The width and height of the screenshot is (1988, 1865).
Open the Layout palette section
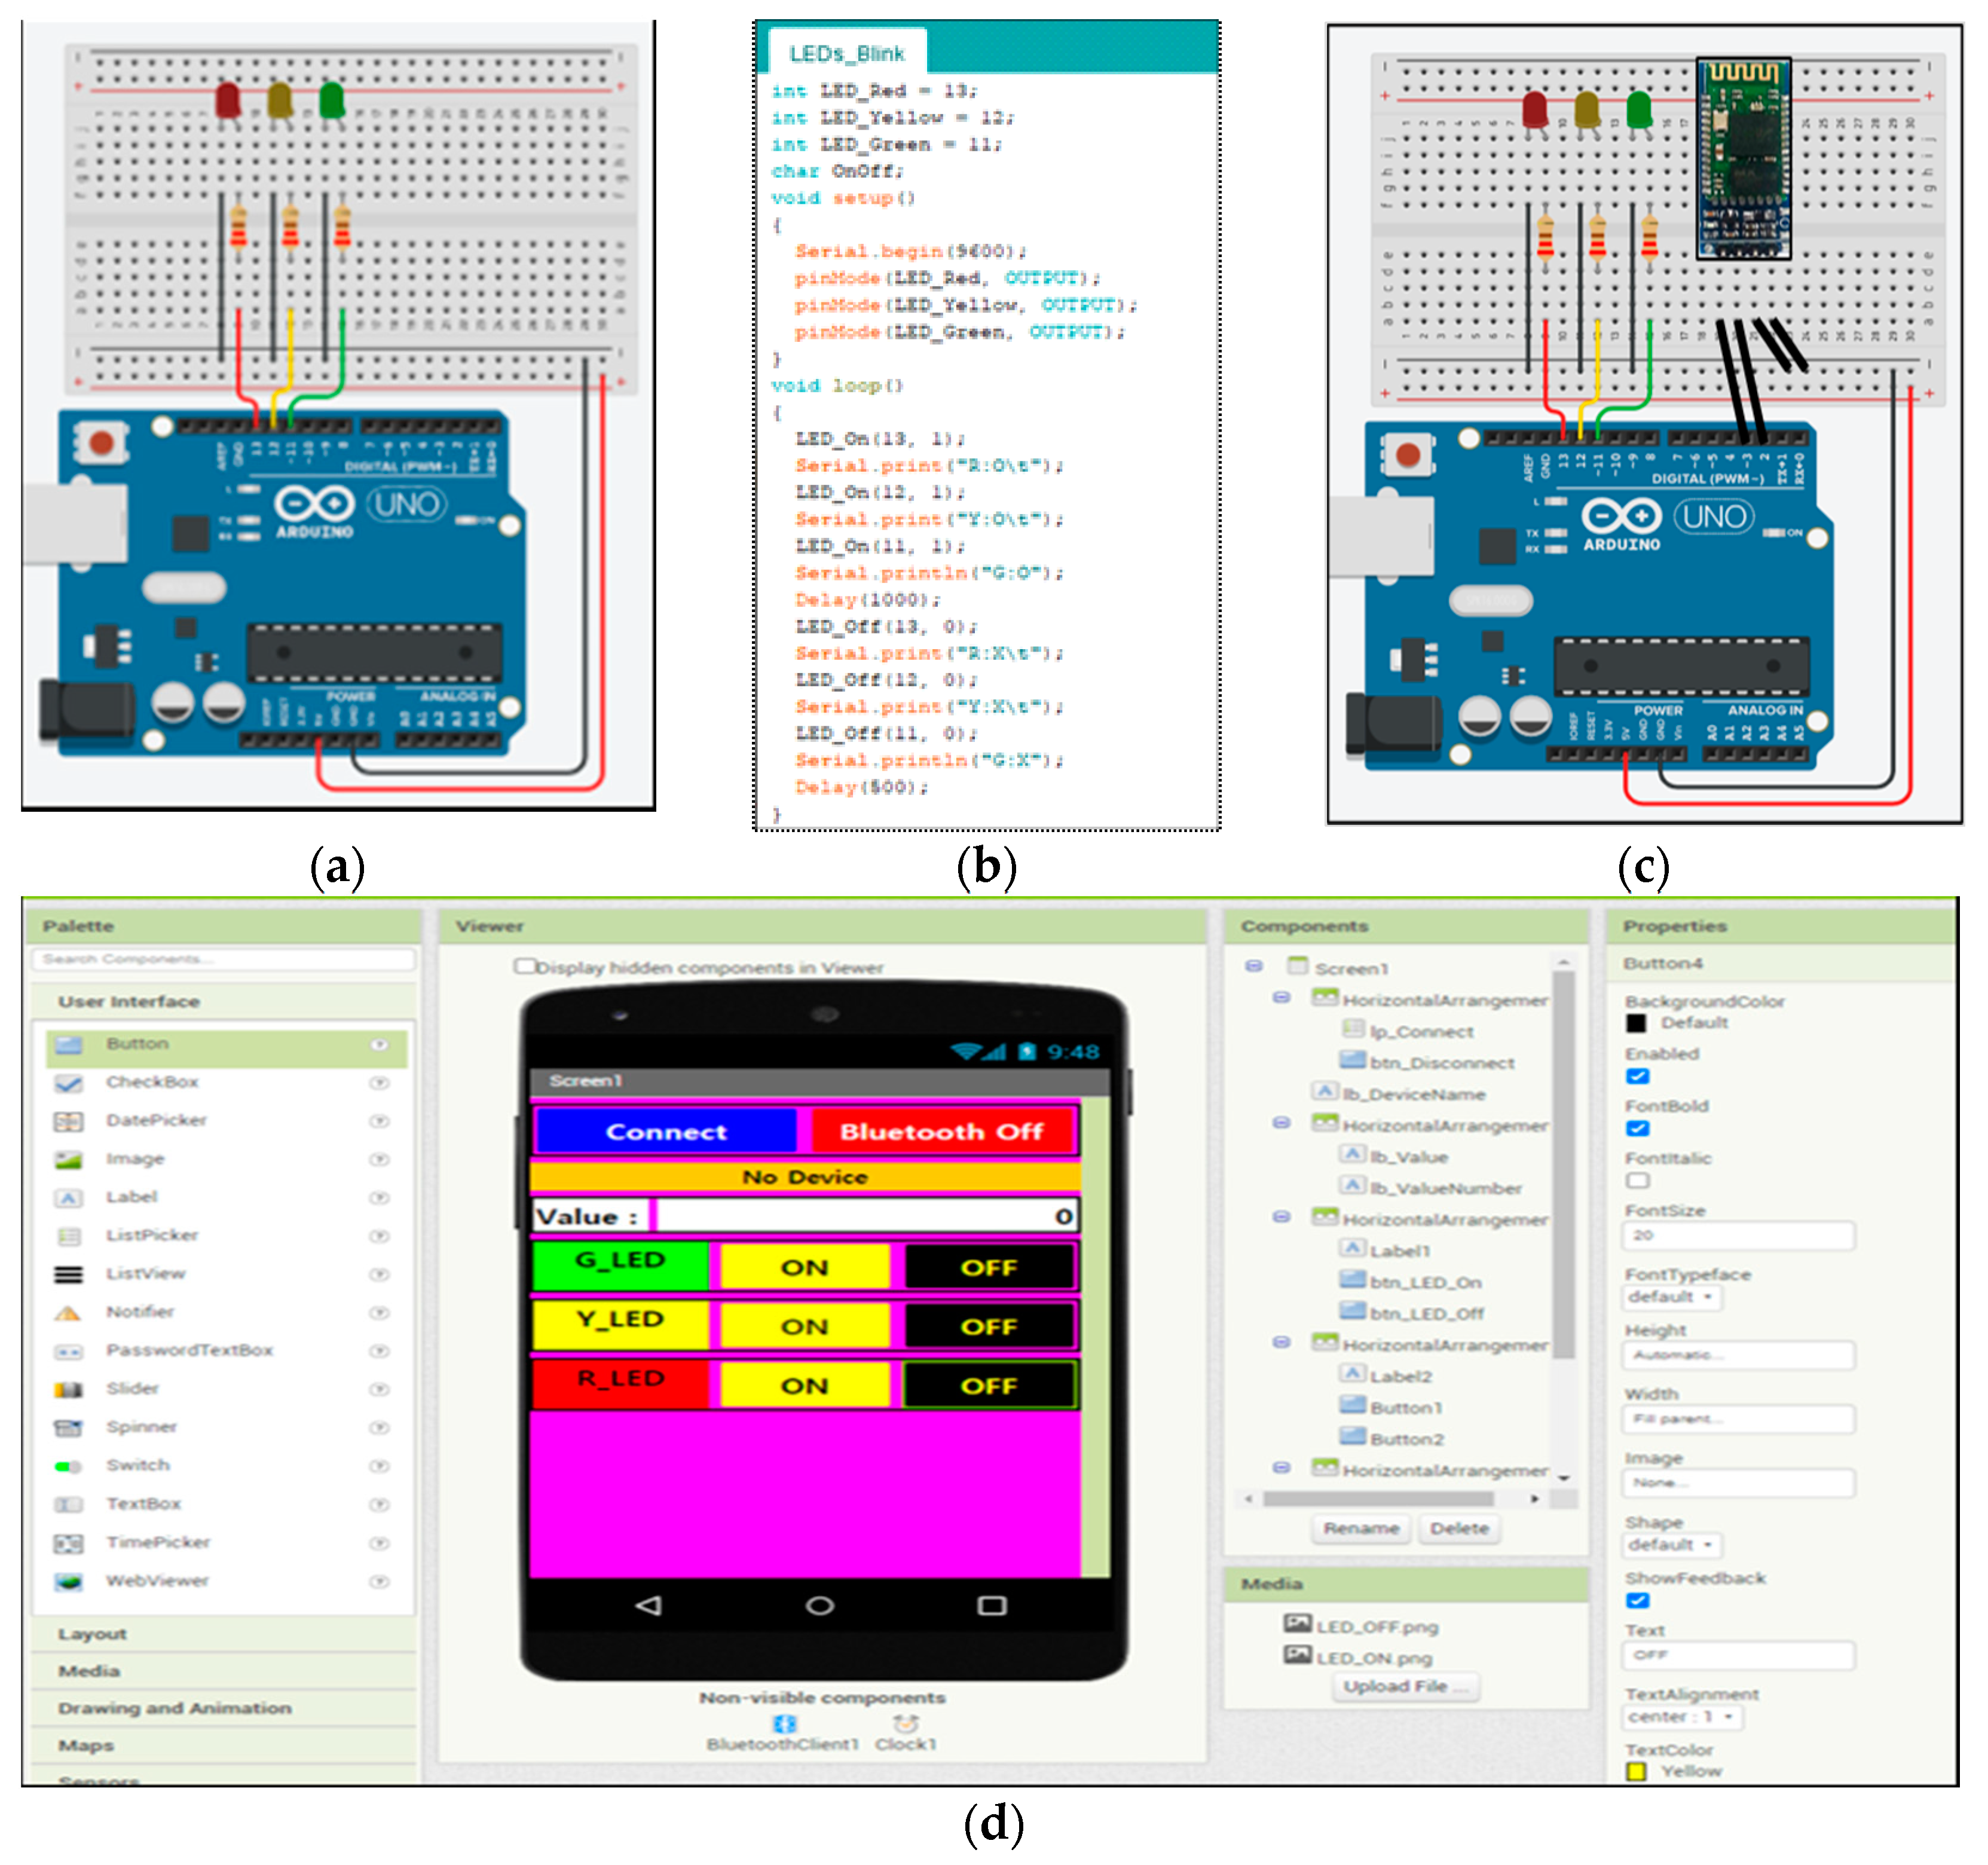point(92,1634)
